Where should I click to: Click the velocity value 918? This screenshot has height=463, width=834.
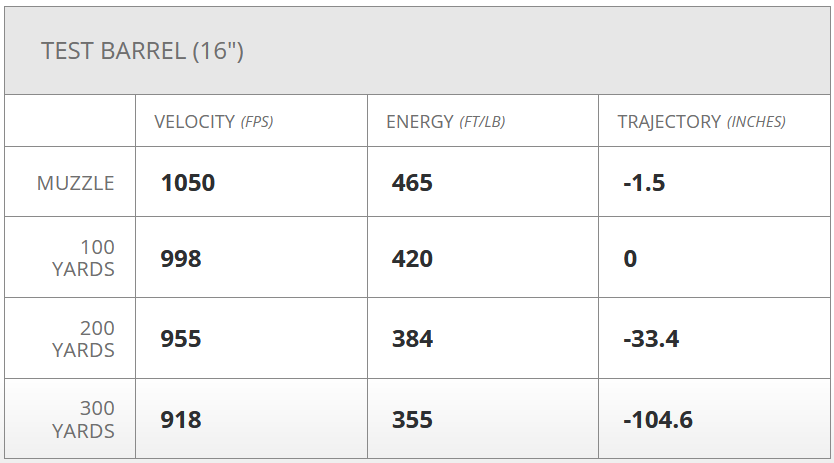point(181,420)
